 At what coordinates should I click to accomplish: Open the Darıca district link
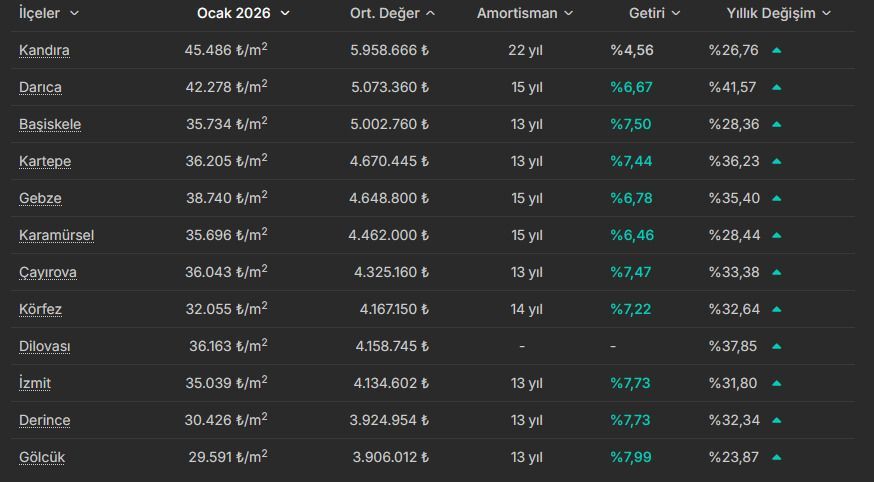pos(40,87)
